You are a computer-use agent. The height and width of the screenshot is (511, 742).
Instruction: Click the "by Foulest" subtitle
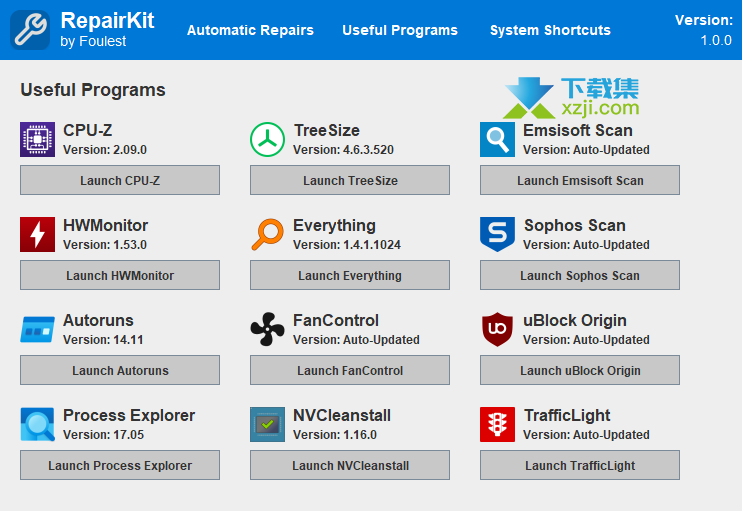pos(93,42)
